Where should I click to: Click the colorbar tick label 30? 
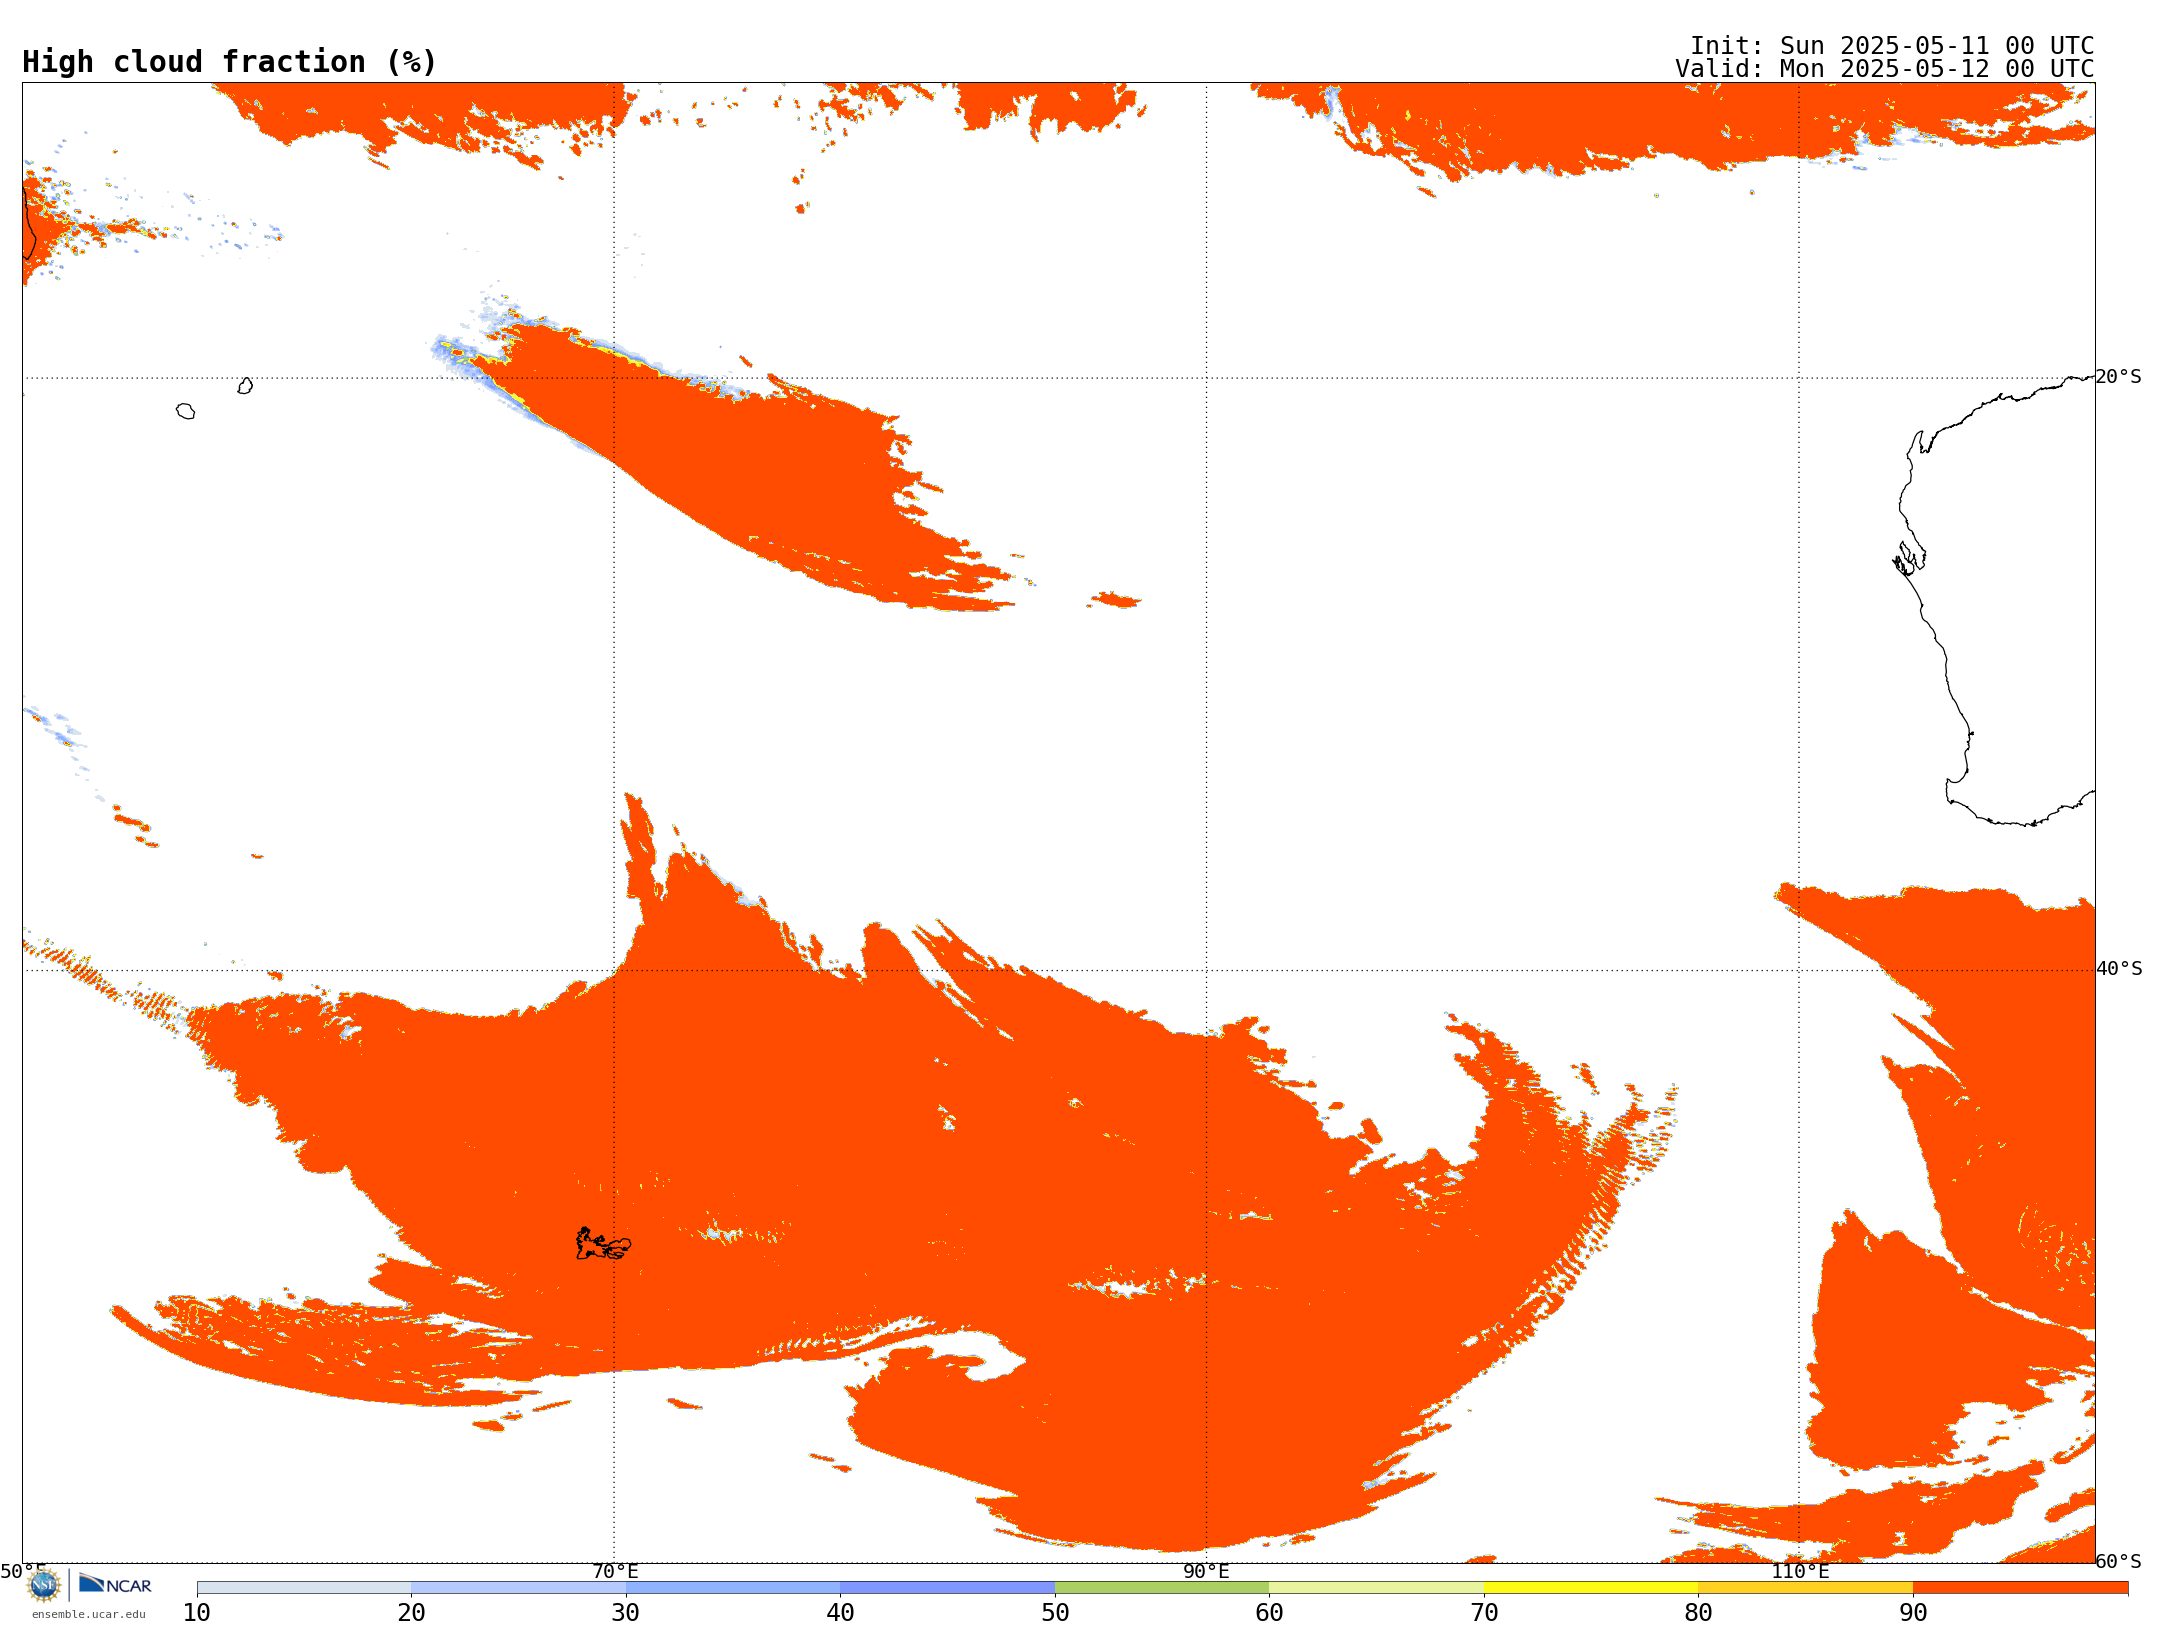pyautogui.click(x=626, y=1613)
